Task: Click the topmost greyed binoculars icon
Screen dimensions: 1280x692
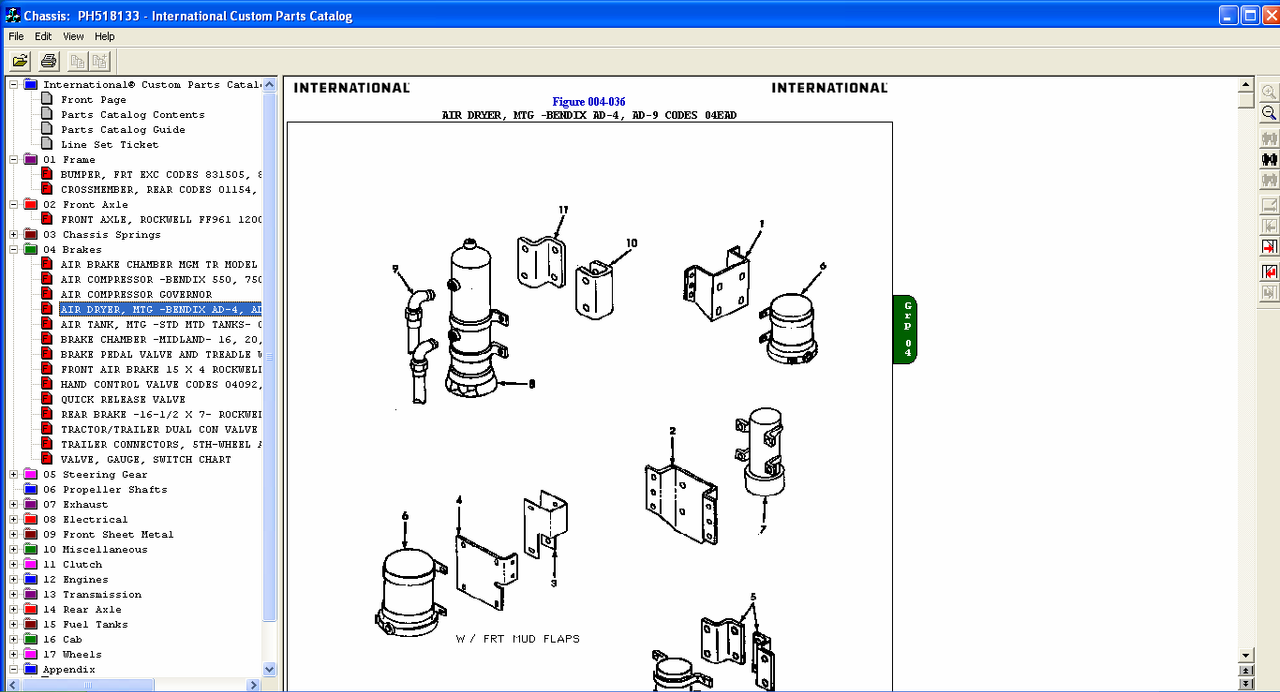Action: click(x=1269, y=138)
